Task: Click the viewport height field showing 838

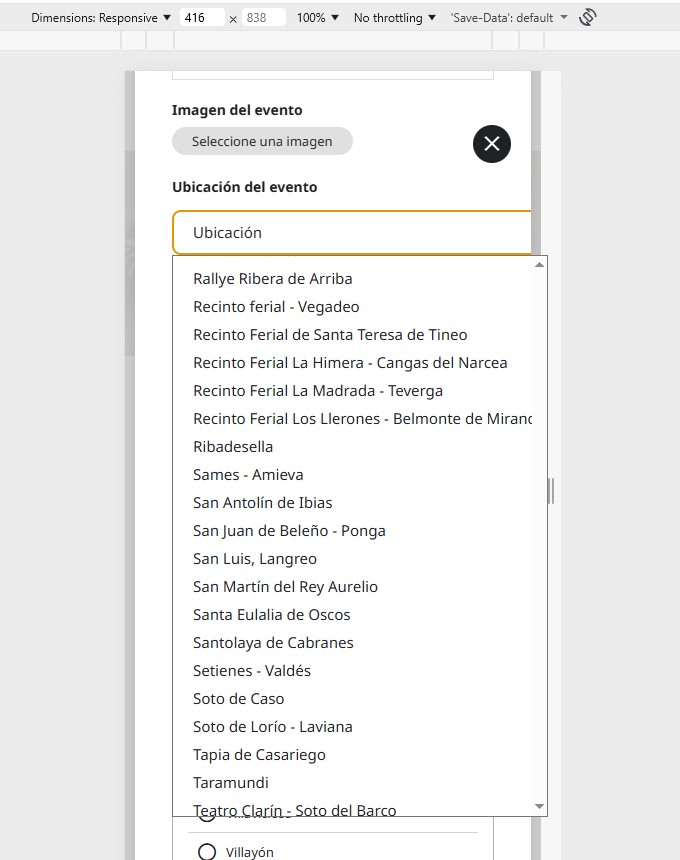Action: tap(262, 18)
